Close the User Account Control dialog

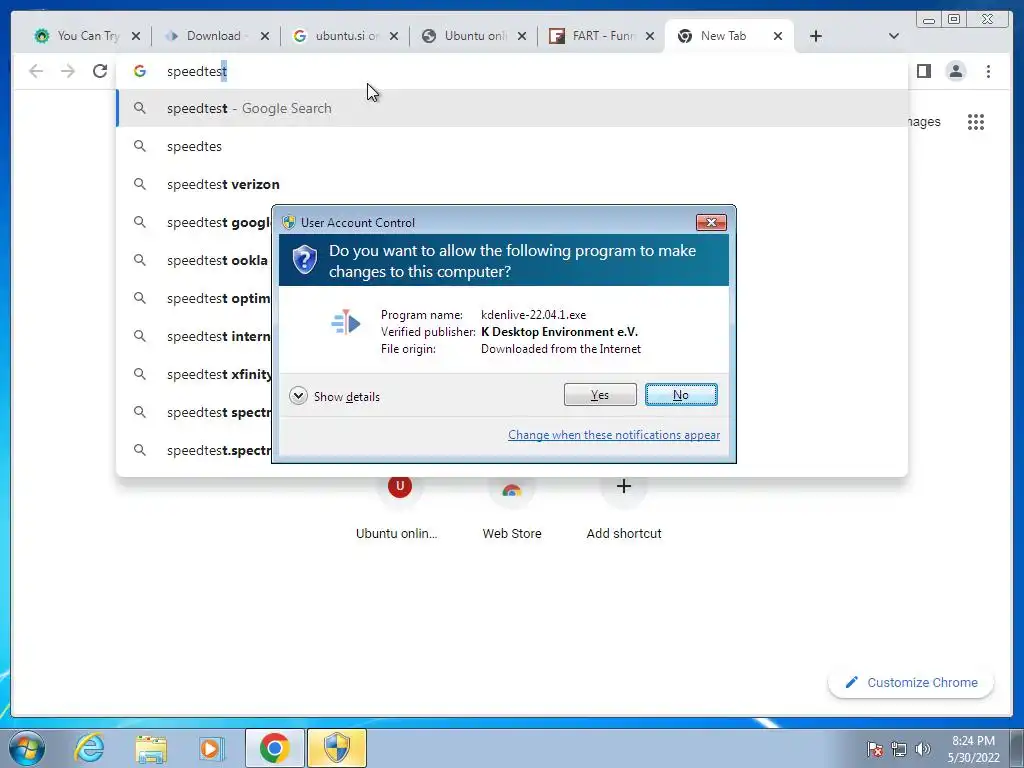pyautogui.click(x=711, y=223)
